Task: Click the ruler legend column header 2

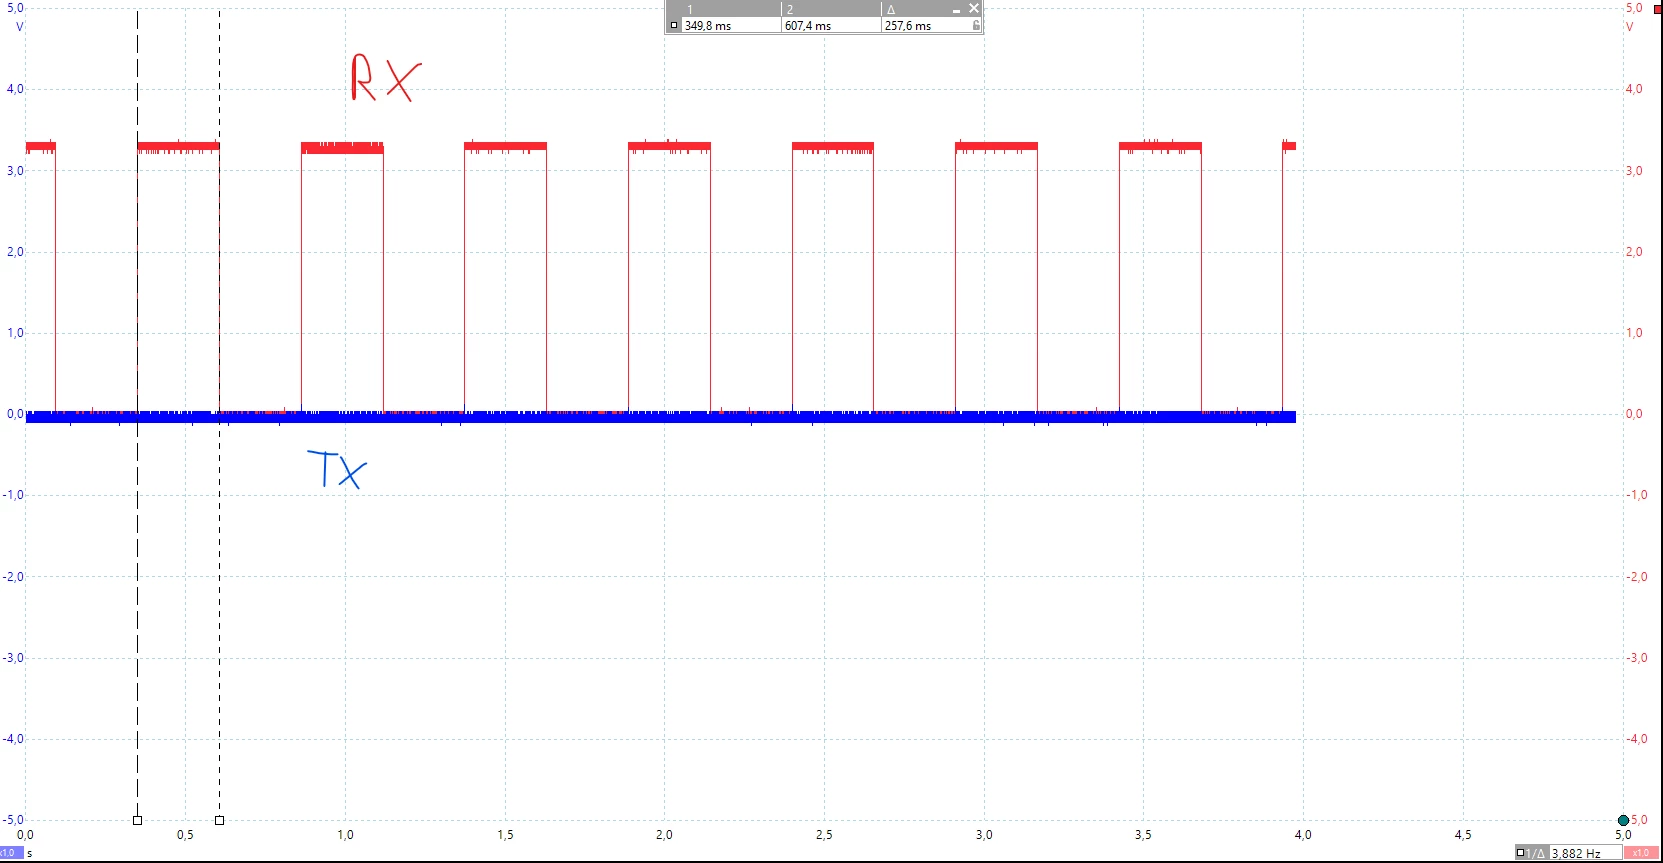Action: point(790,10)
